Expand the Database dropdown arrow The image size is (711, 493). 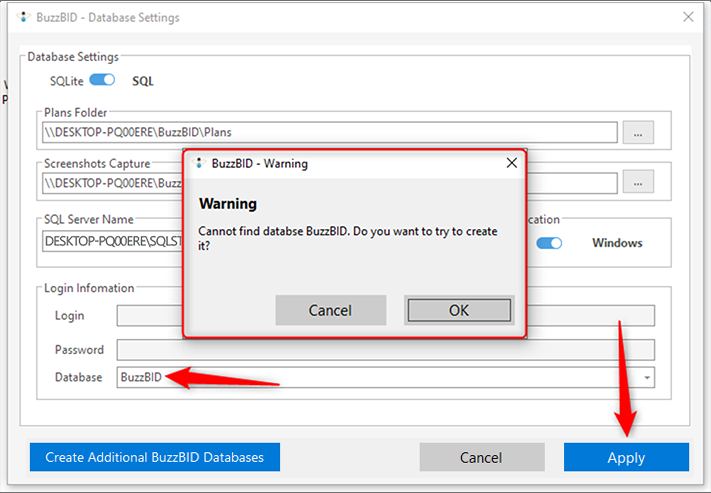coord(648,378)
